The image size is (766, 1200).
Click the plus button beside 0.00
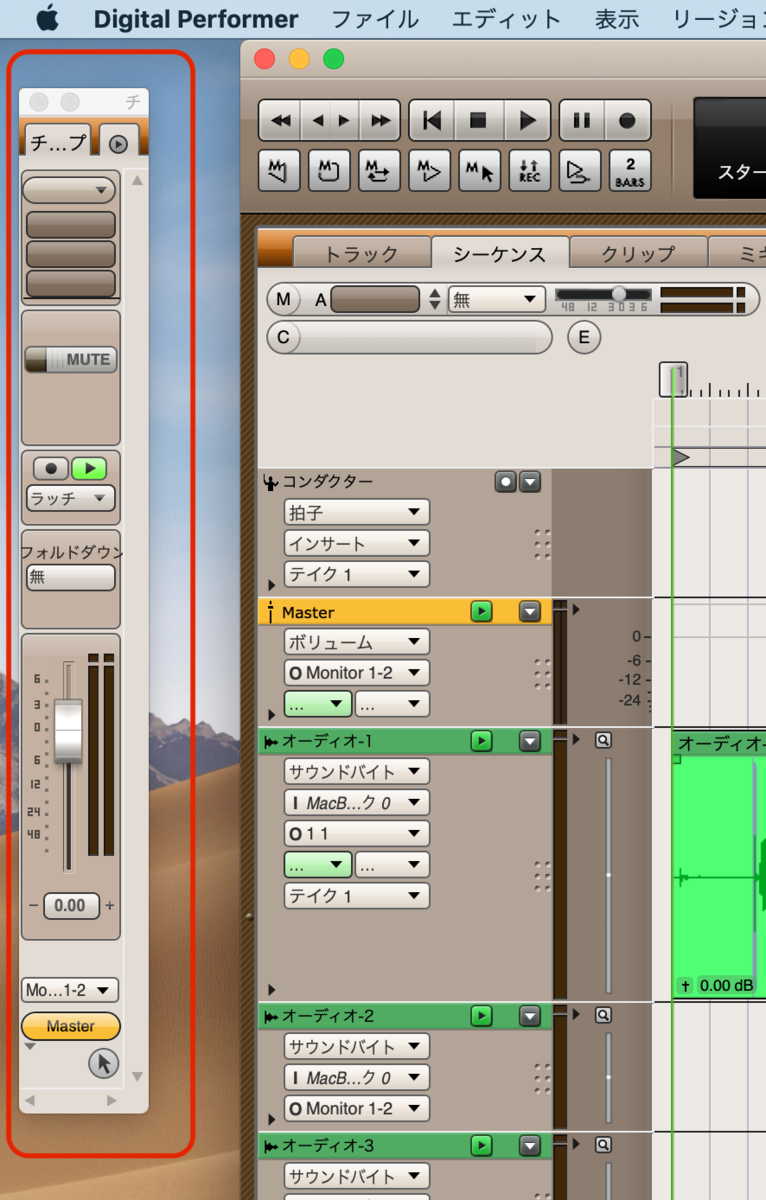pos(110,906)
